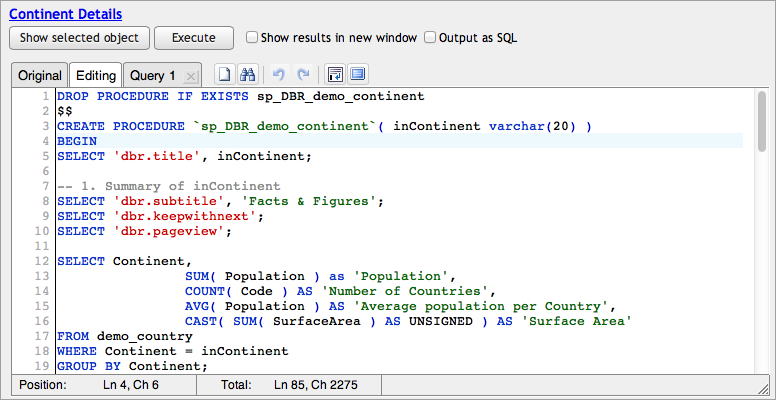Open the Continent Details link
The height and width of the screenshot is (400, 776).
(66, 14)
